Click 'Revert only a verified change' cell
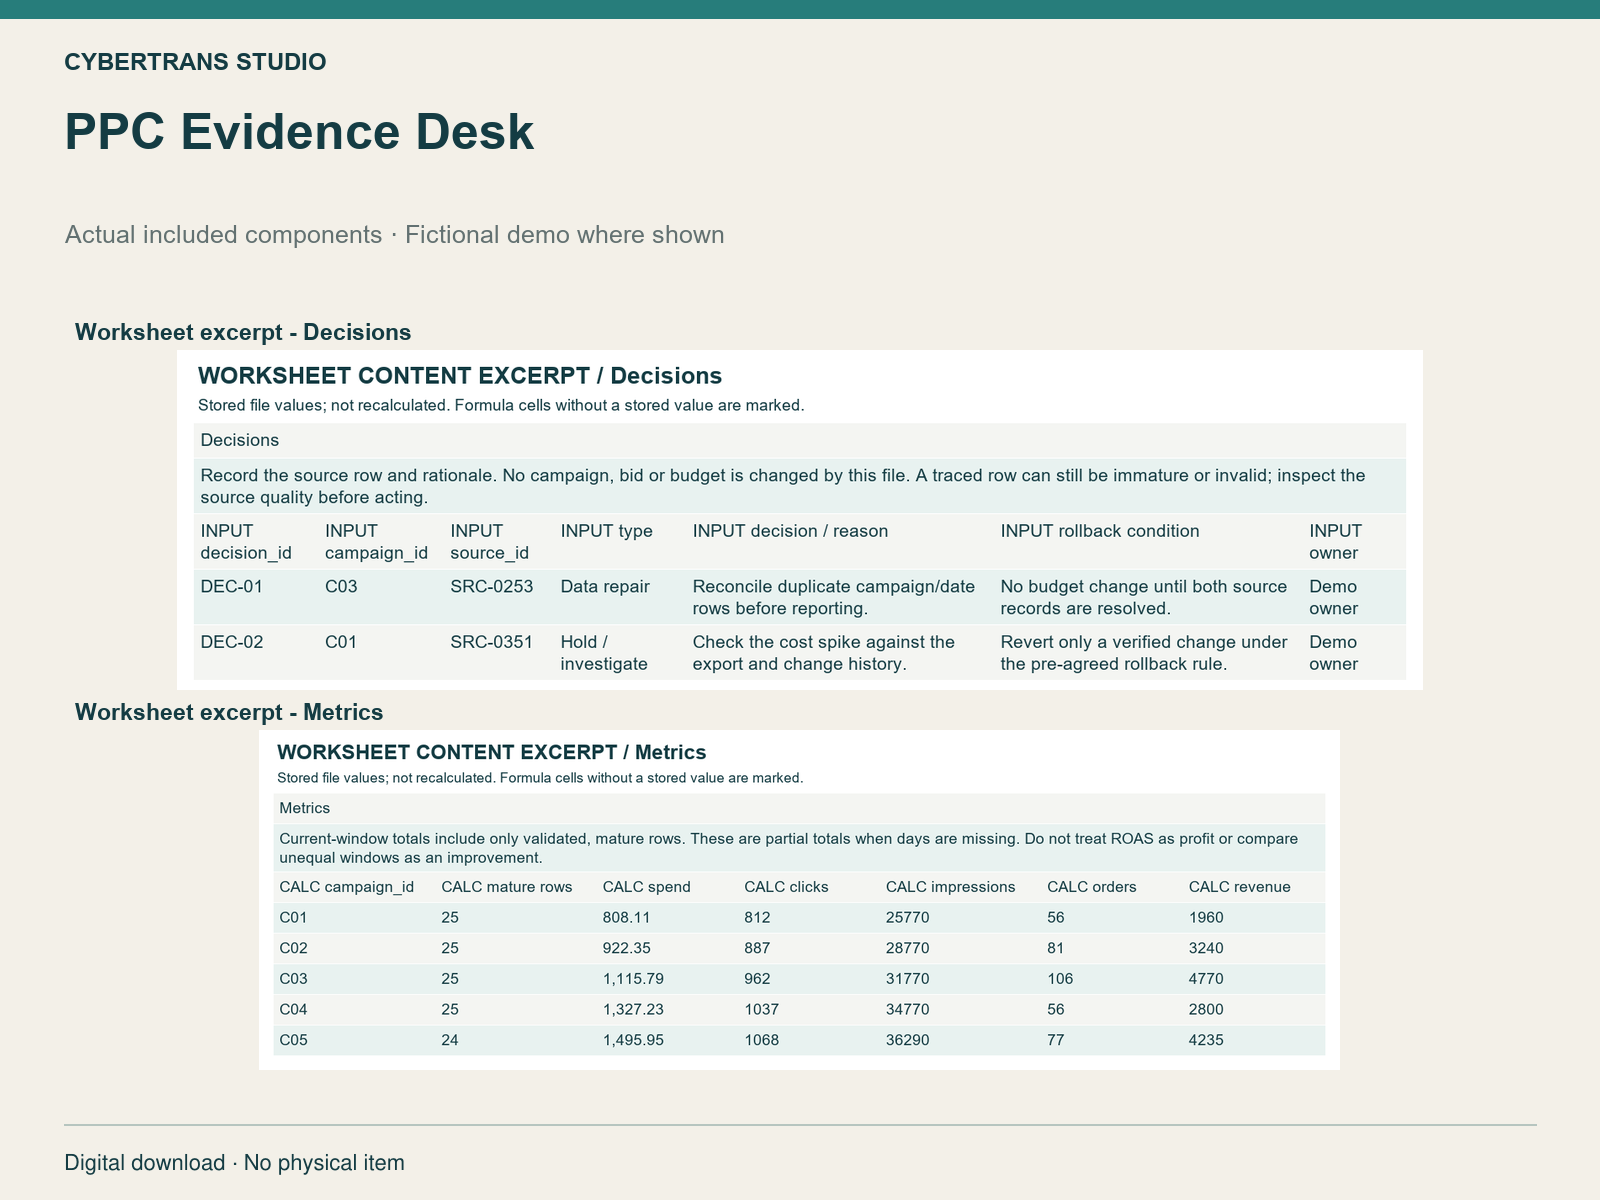The image size is (1600, 1200). click(1144, 653)
